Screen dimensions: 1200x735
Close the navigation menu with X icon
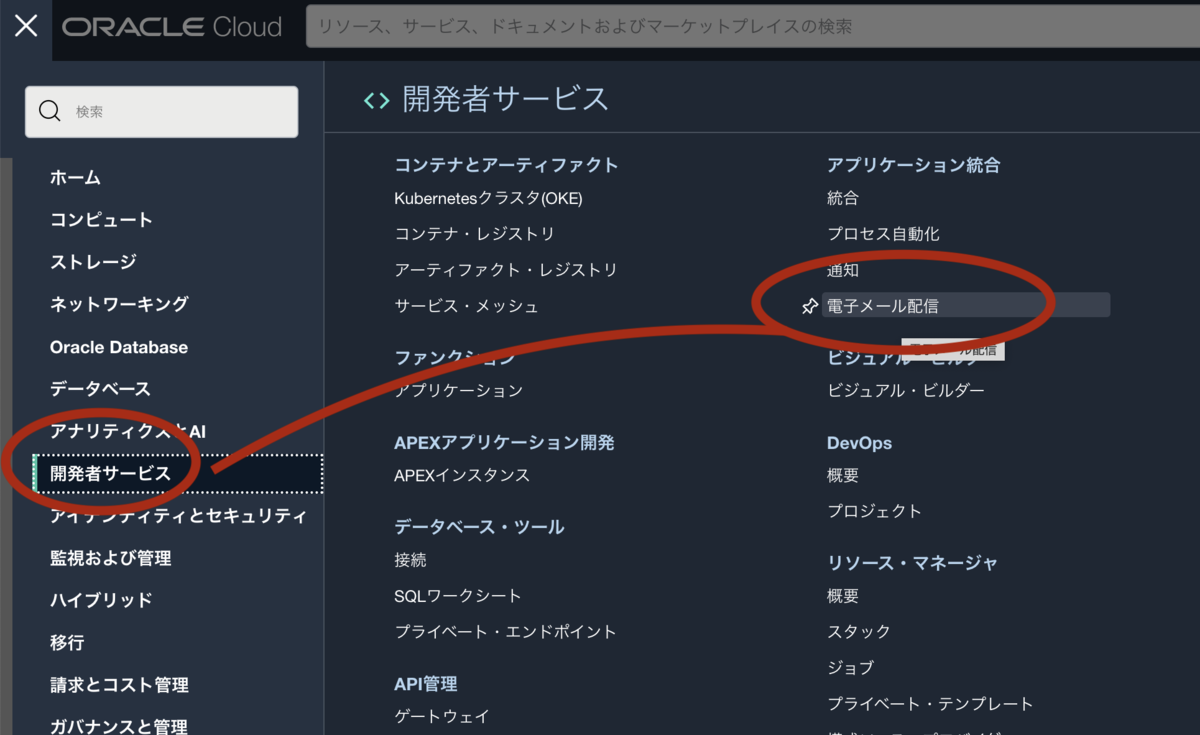click(26, 26)
